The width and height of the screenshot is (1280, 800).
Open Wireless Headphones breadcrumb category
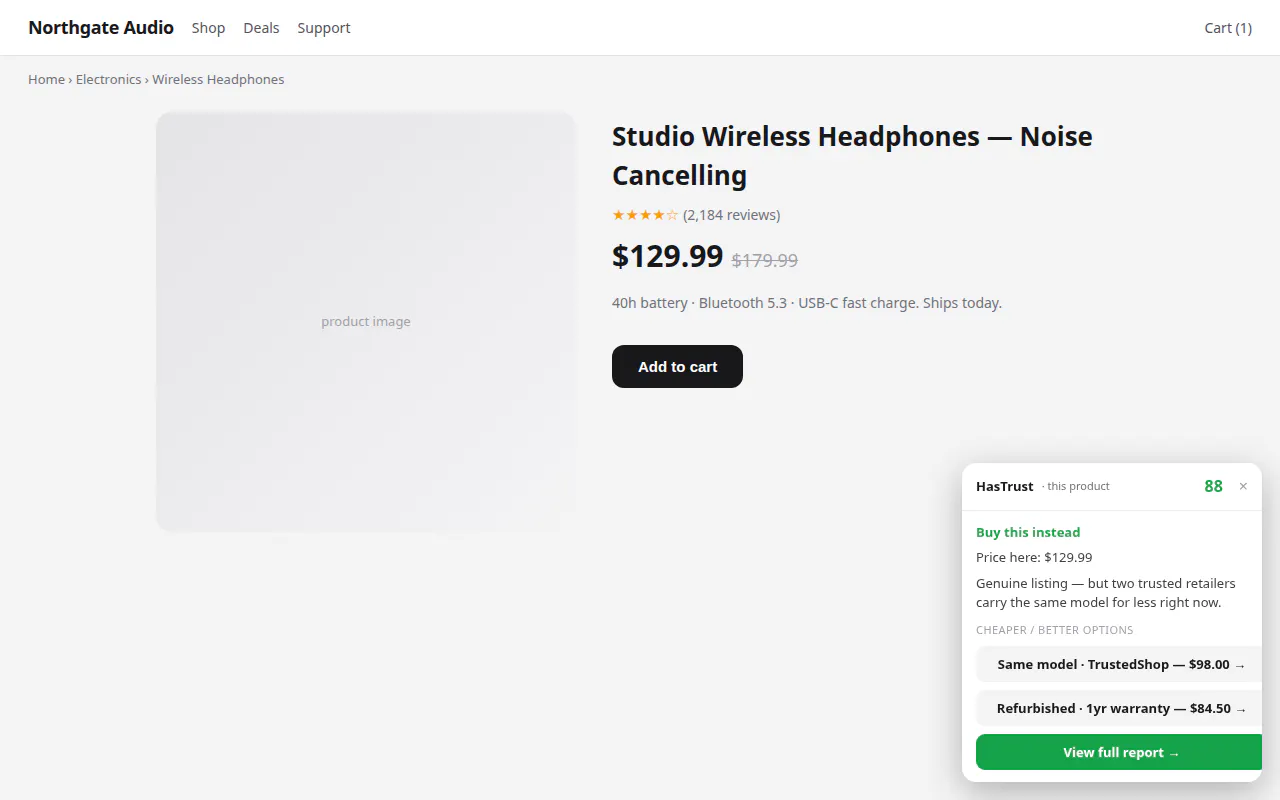point(218,79)
